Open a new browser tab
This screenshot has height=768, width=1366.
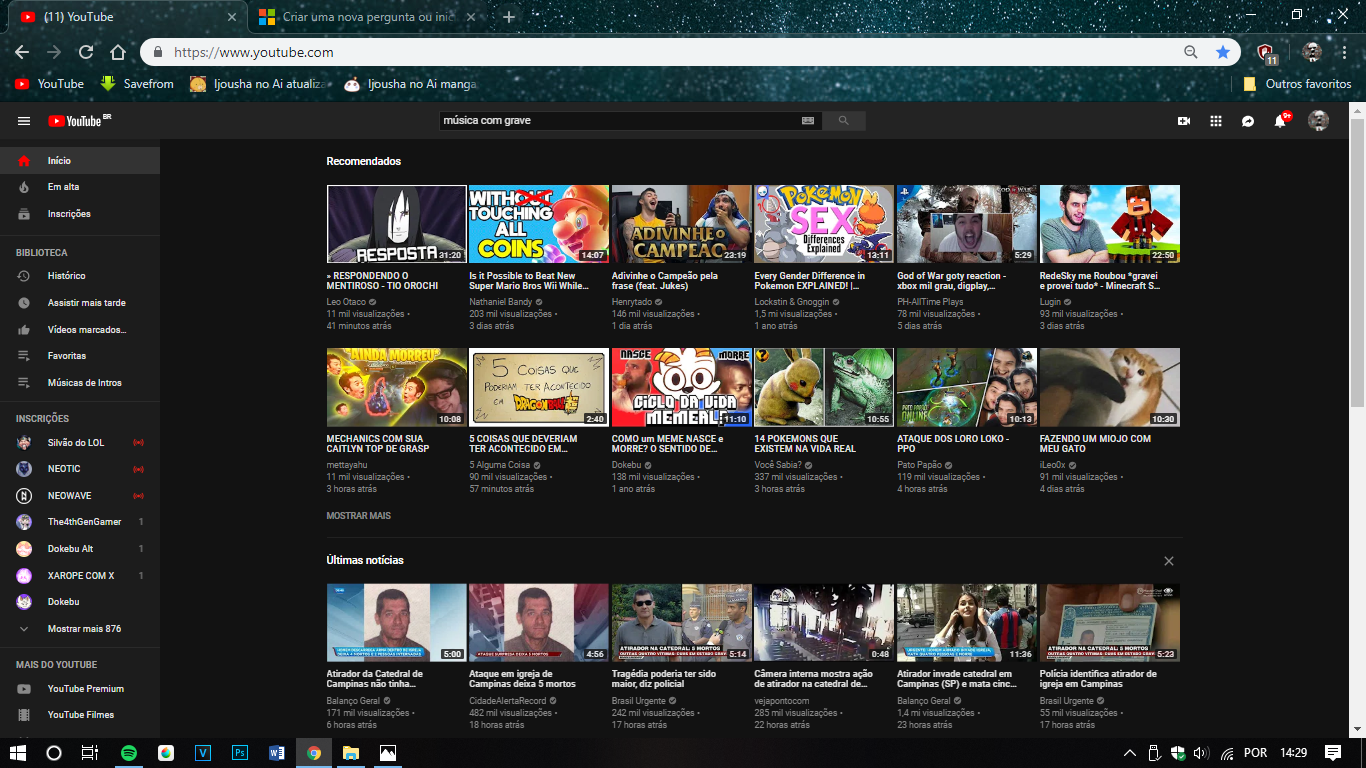[509, 17]
